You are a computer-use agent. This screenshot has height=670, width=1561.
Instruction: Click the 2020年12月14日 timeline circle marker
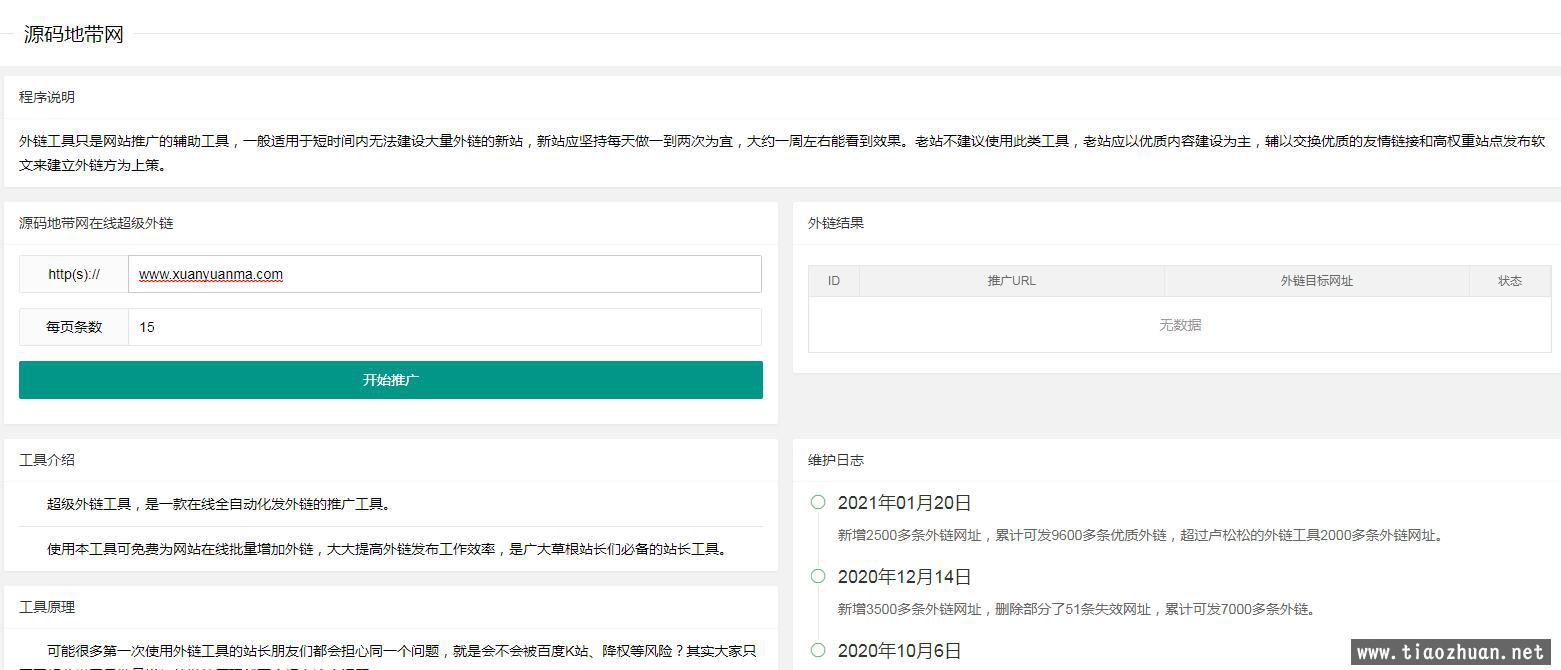(818, 576)
